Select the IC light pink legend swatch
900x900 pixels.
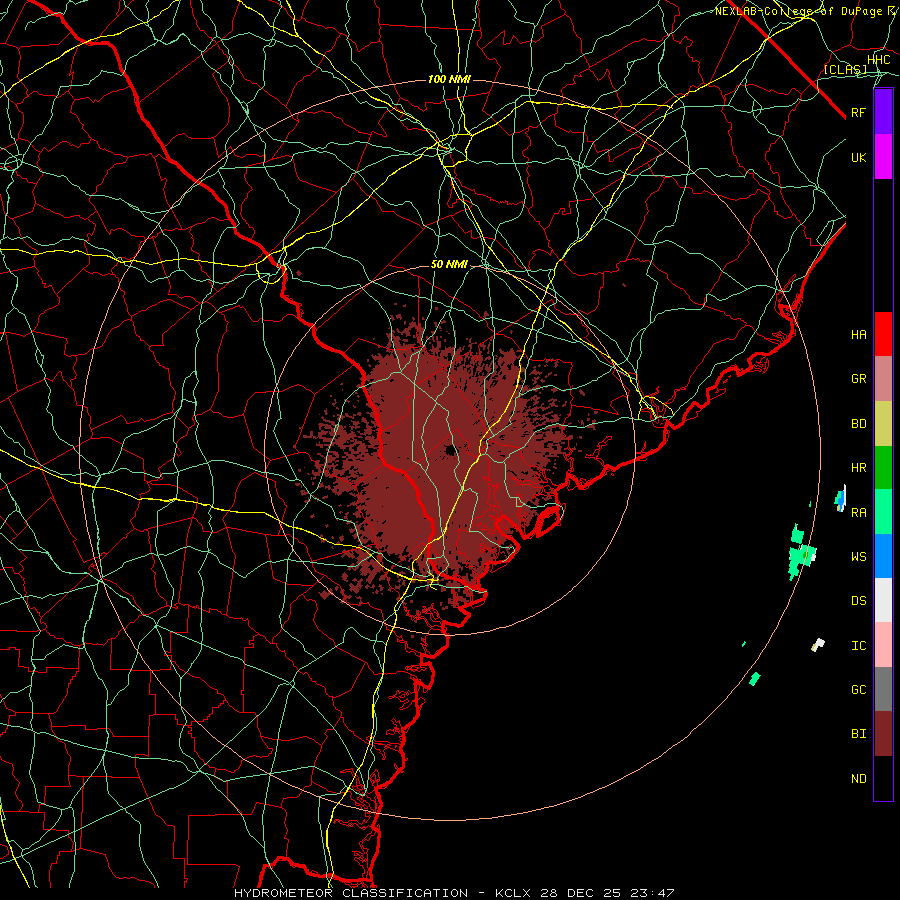point(883,645)
